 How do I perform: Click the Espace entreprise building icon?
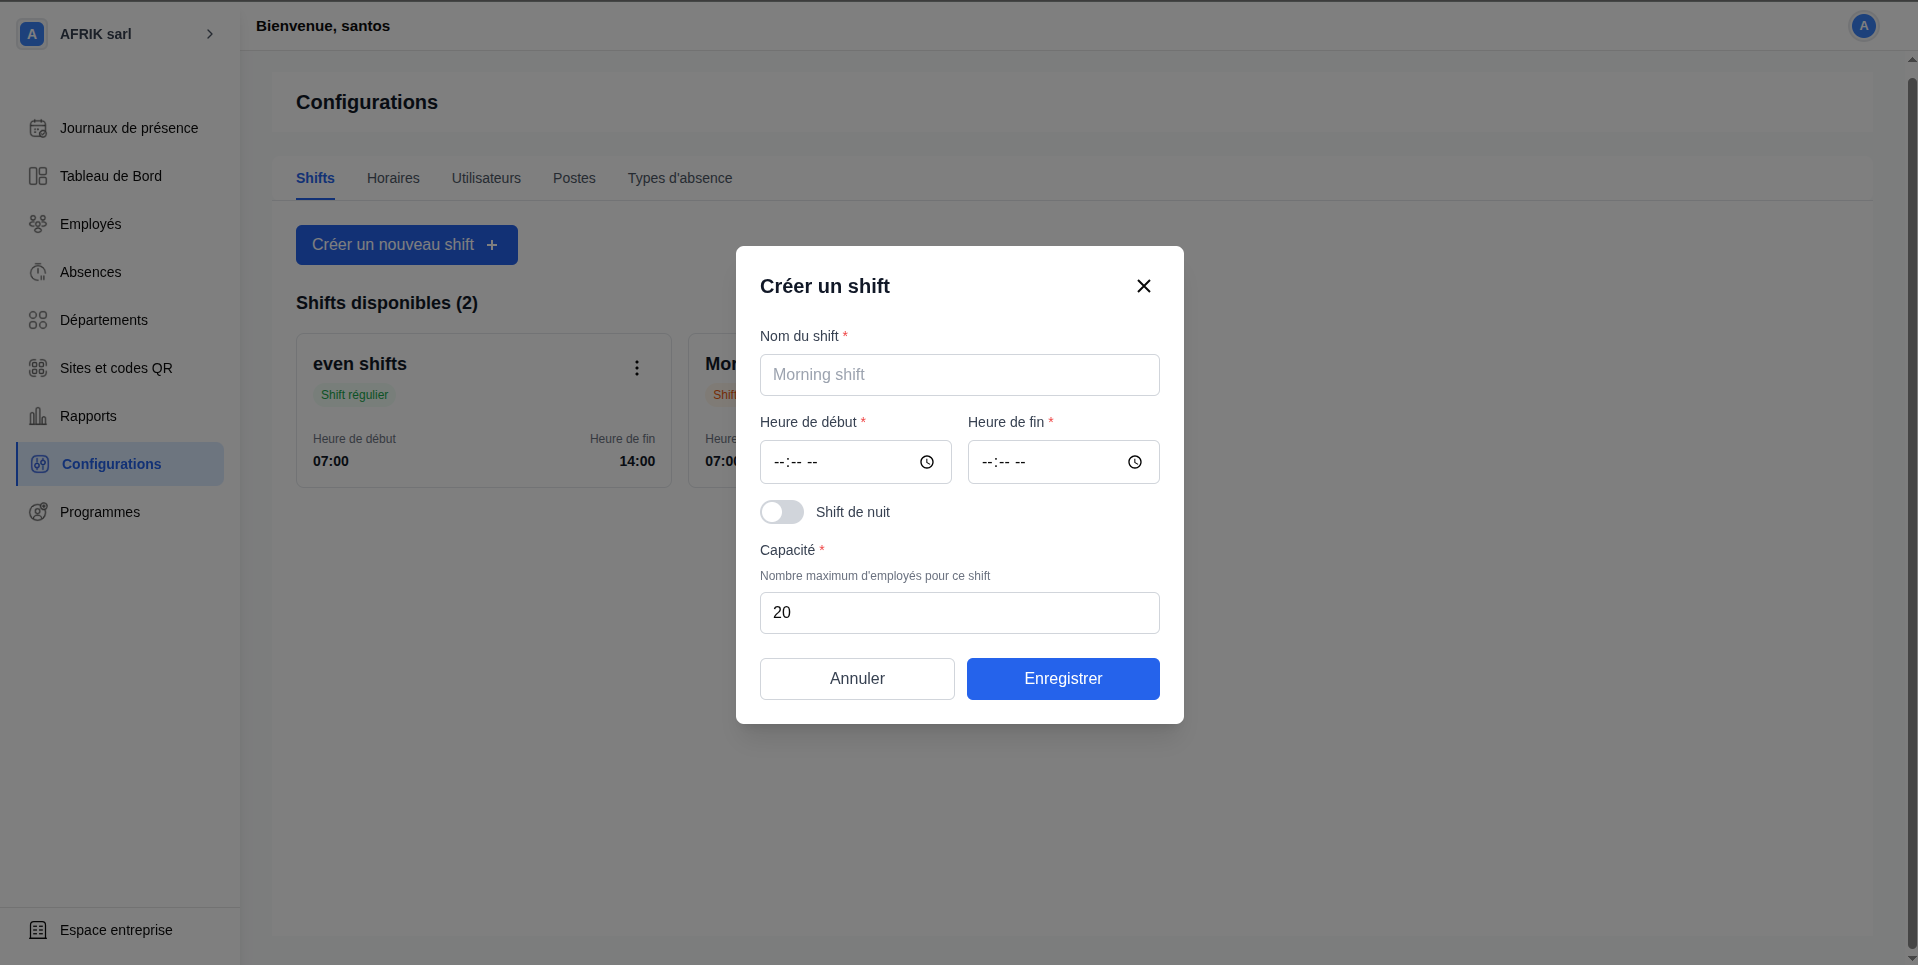38,930
